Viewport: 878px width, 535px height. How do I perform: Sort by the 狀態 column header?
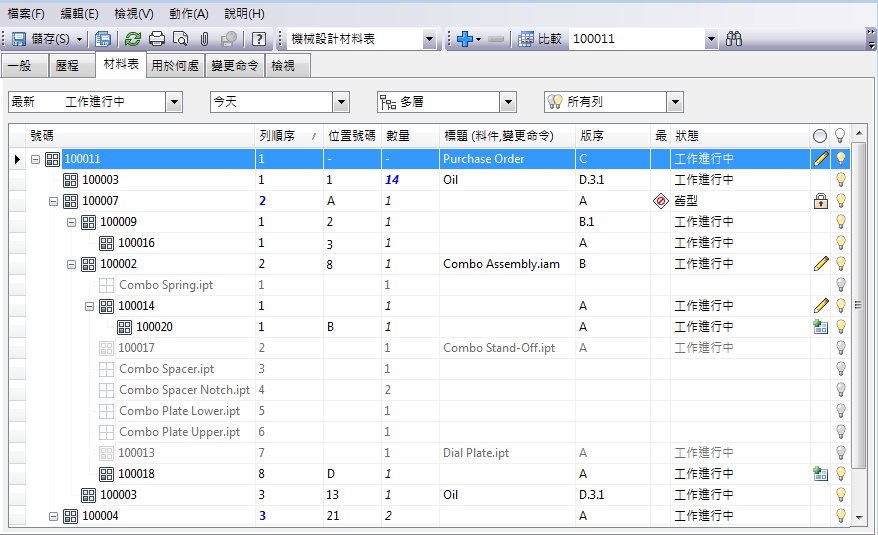[740, 136]
